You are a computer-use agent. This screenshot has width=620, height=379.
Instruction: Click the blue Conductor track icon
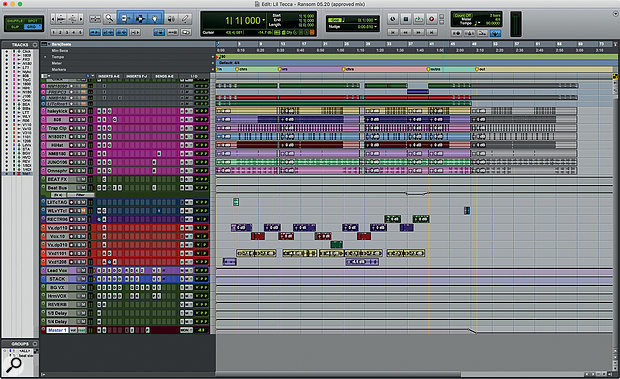(x=495, y=33)
